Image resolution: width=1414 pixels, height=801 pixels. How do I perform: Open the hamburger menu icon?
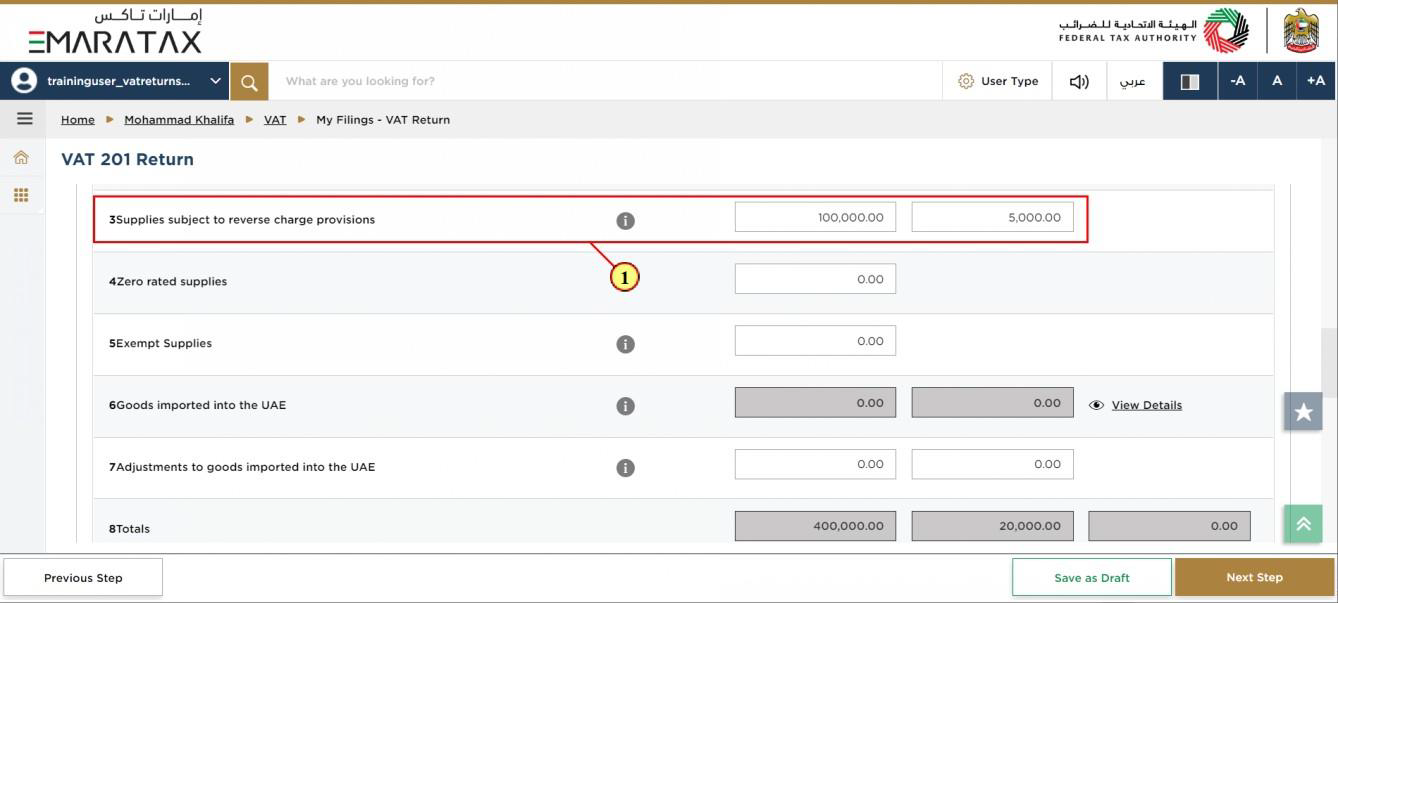coord(25,118)
